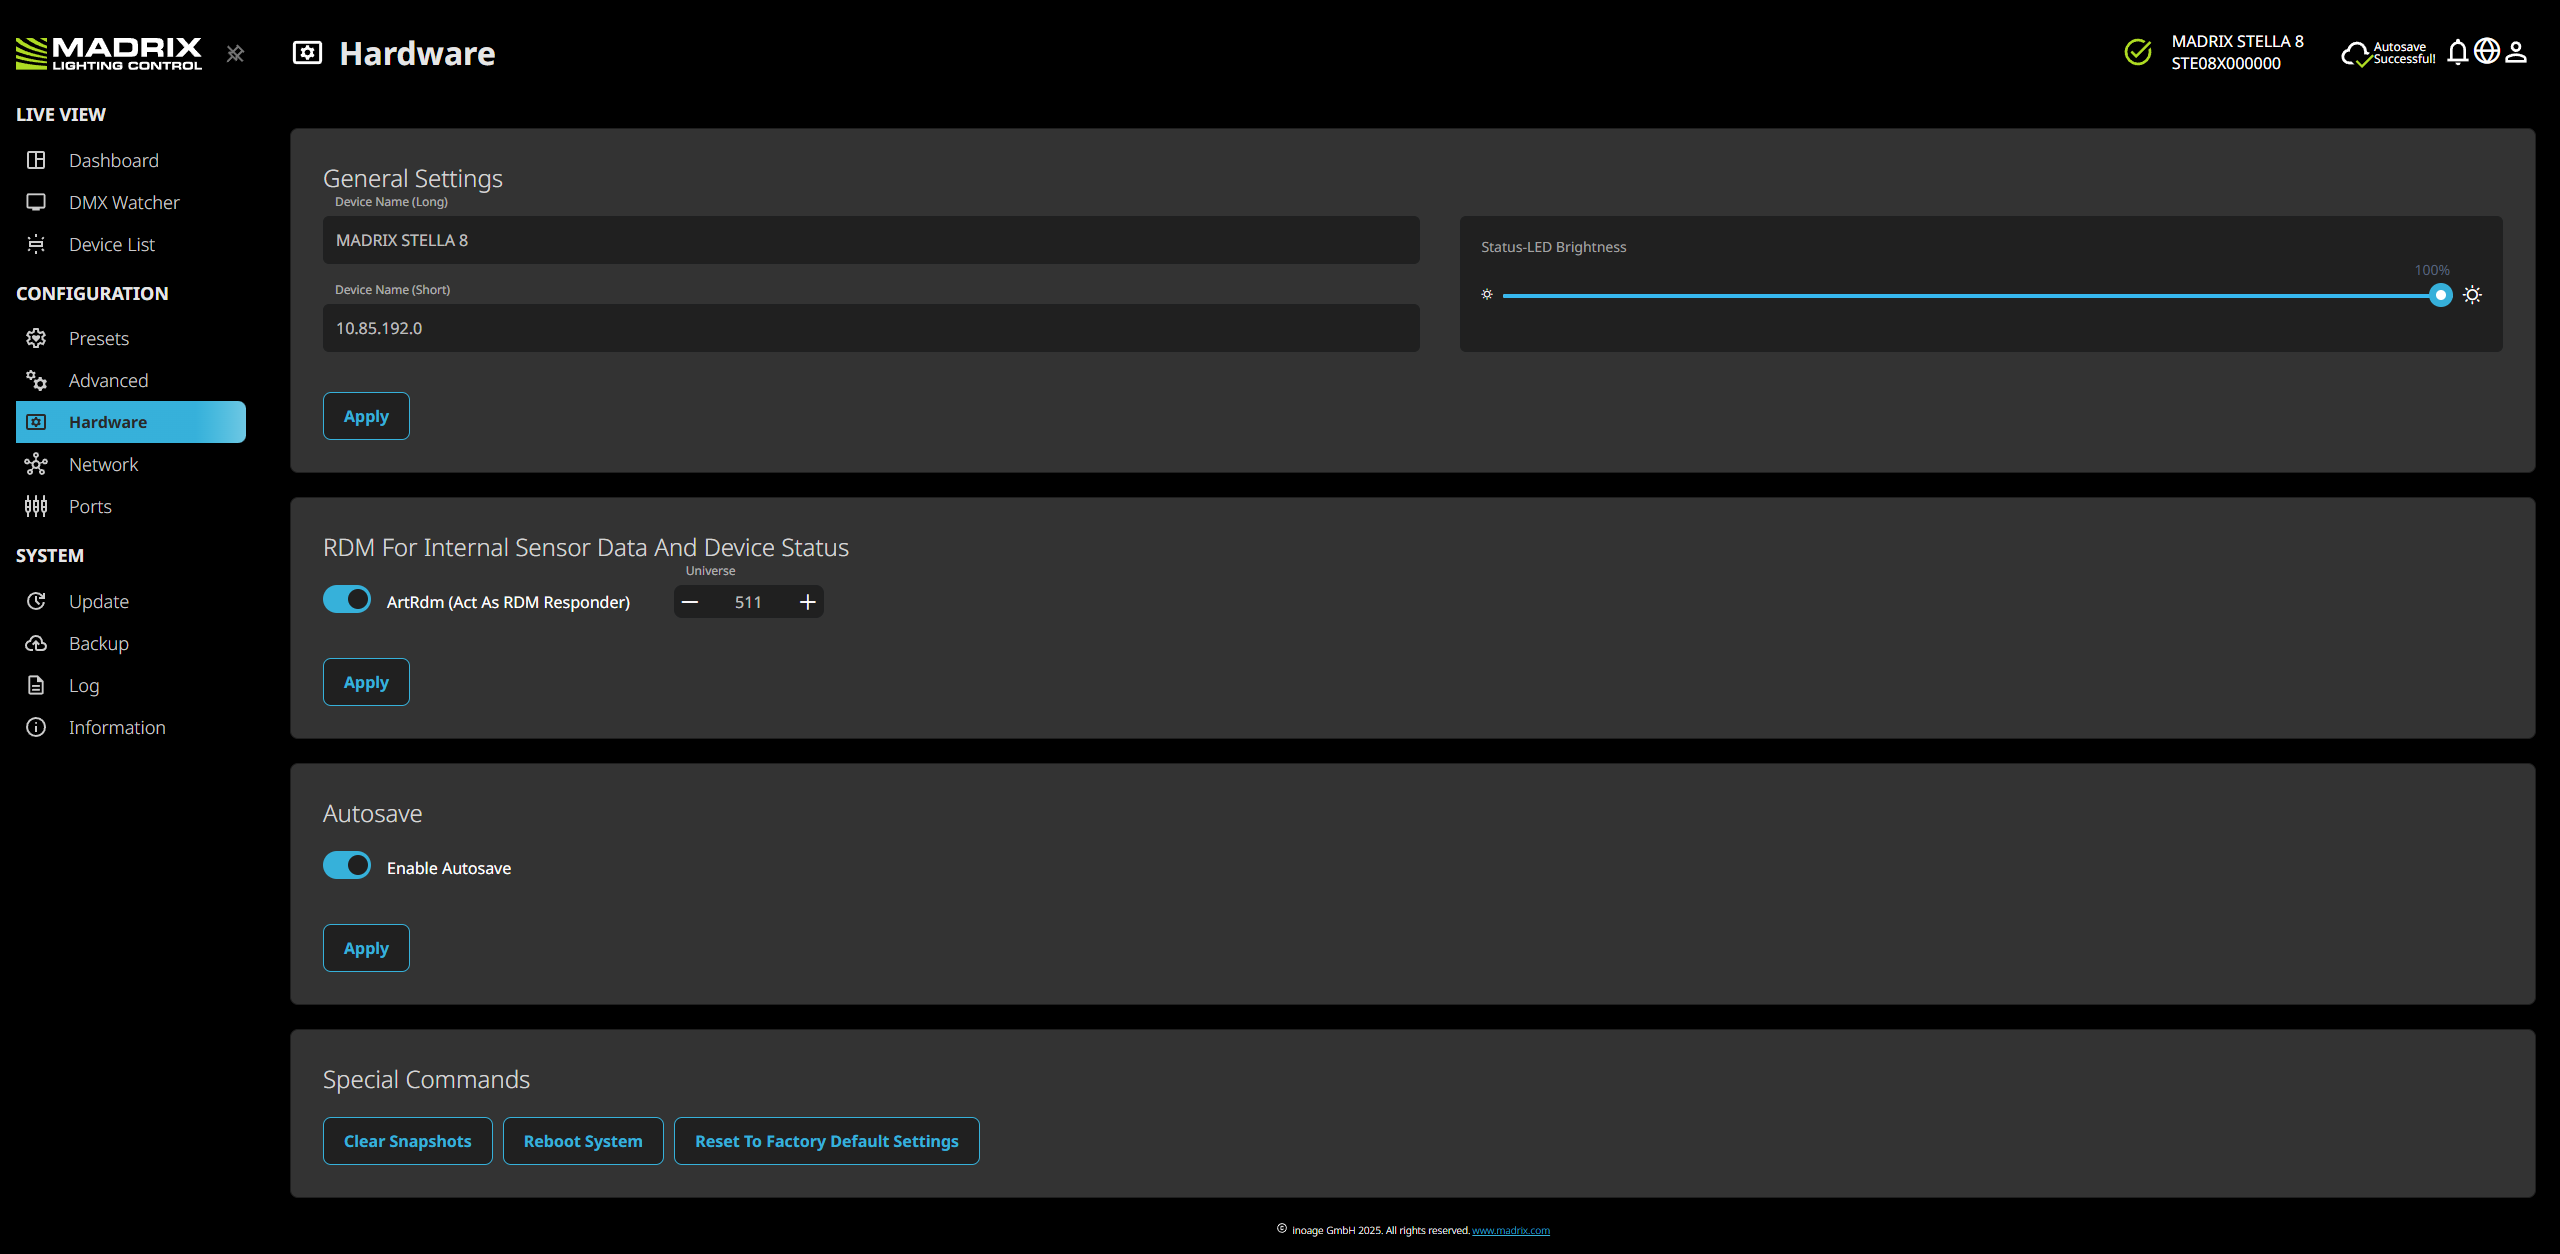Click the Network nodes icon
The image size is (2560, 1254).
[x=36, y=464]
